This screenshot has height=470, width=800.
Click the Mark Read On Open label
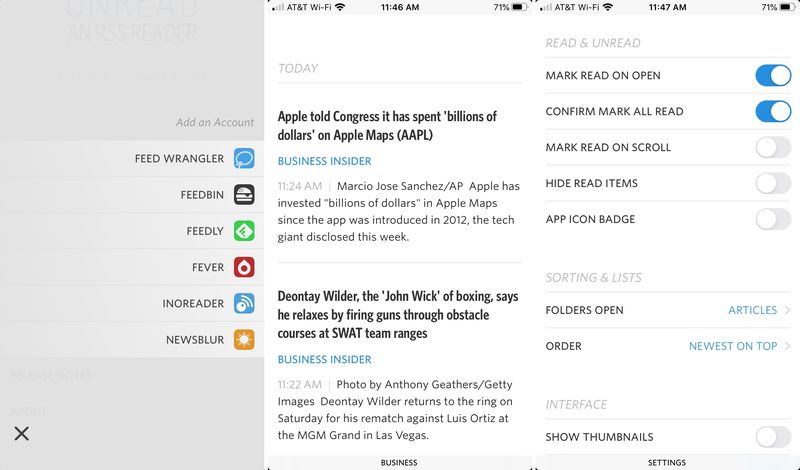603,76
